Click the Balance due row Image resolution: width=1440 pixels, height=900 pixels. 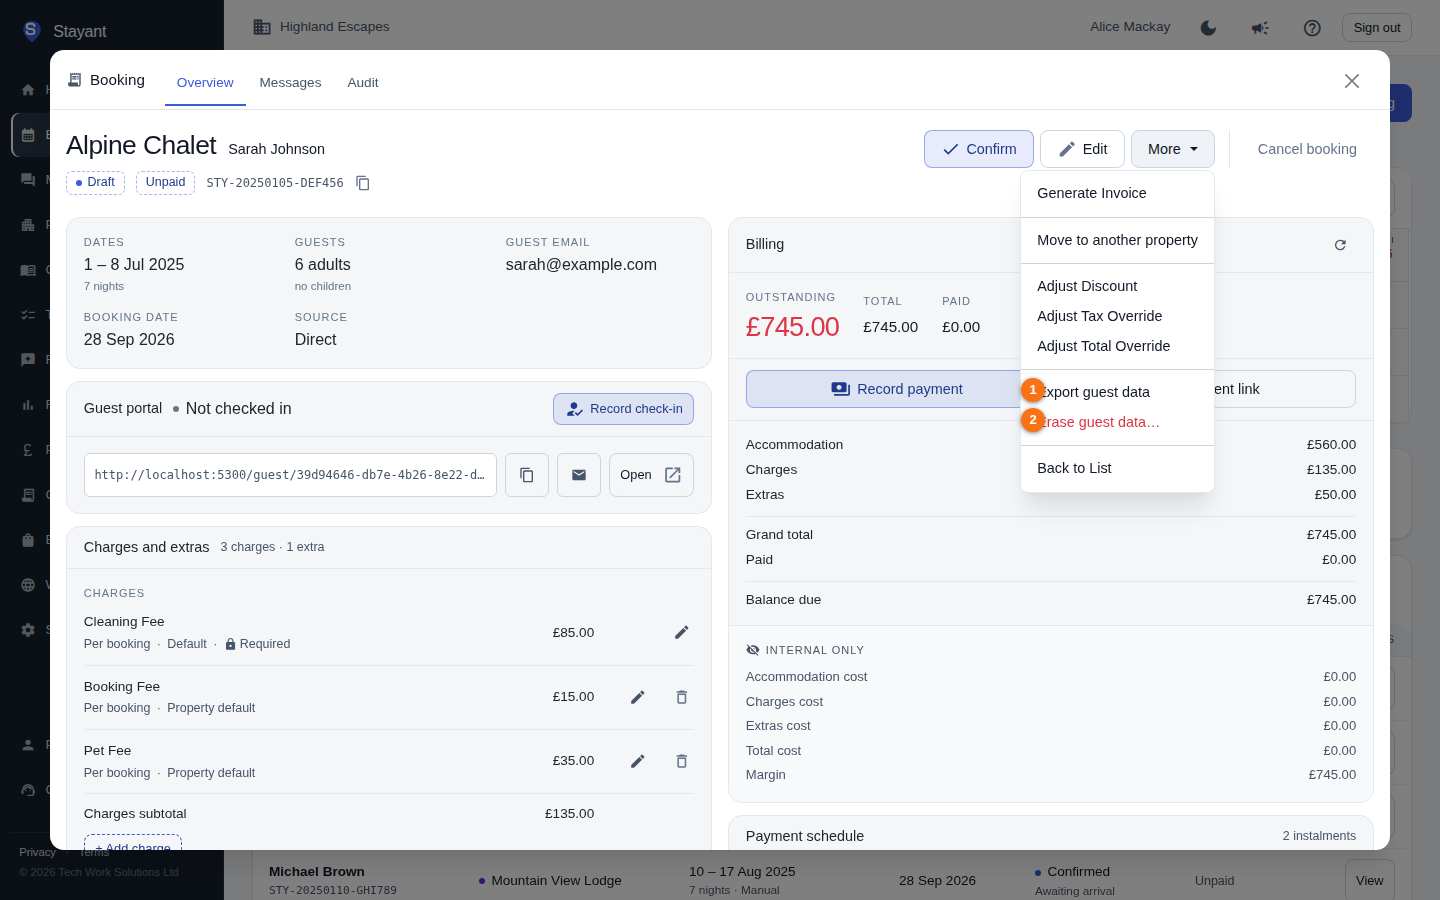[x=1051, y=600]
